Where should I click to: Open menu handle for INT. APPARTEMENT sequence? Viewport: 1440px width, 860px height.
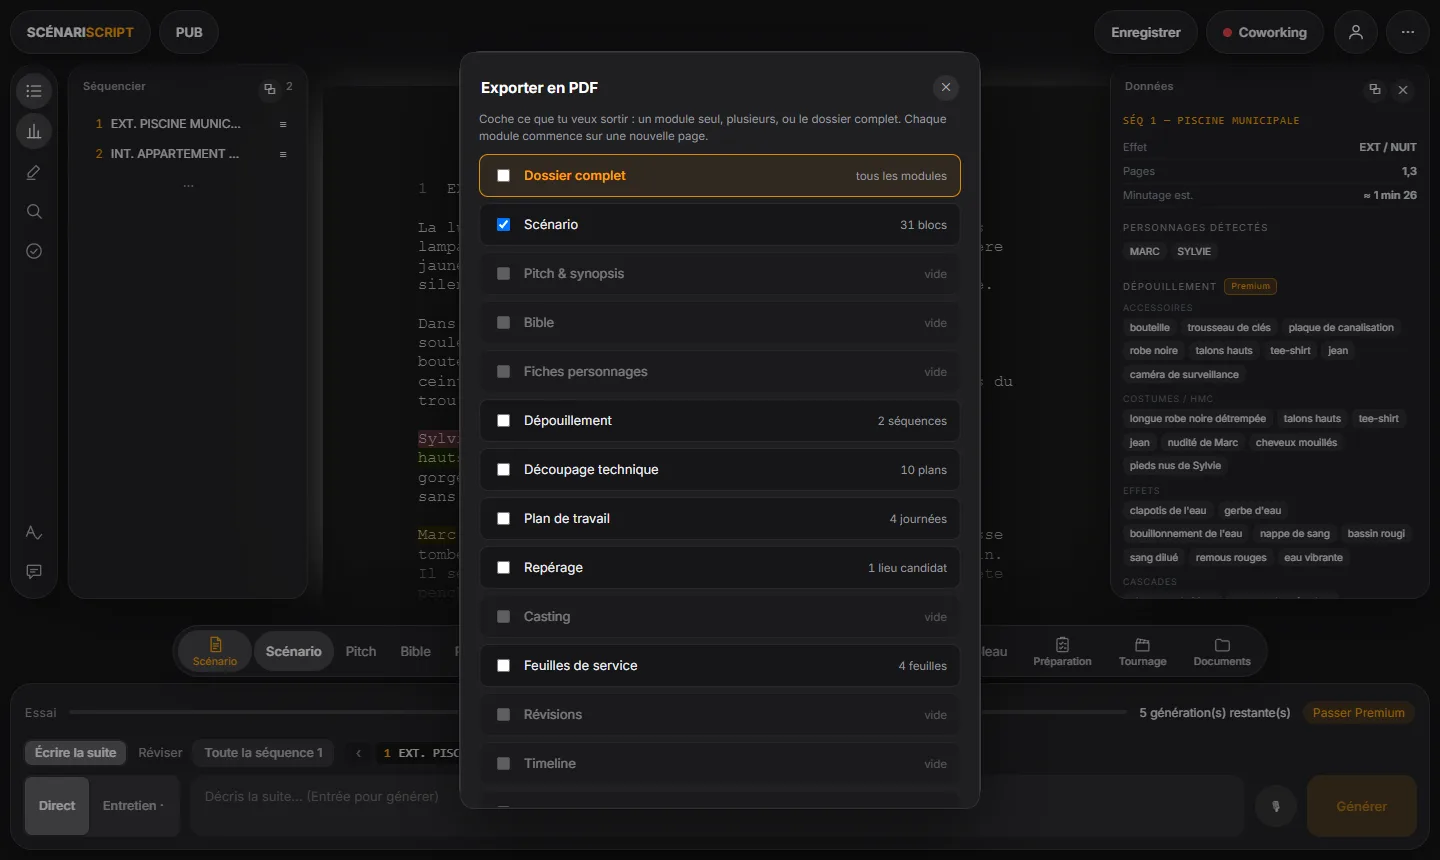tap(283, 154)
